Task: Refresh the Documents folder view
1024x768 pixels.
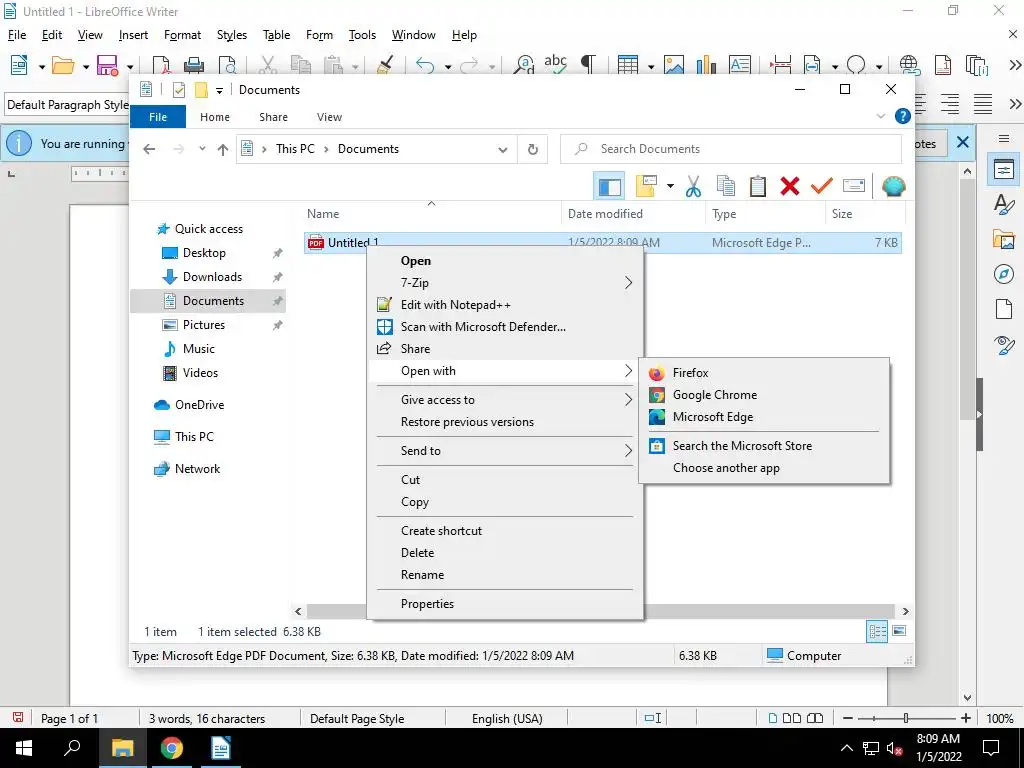Action: pos(533,150)
